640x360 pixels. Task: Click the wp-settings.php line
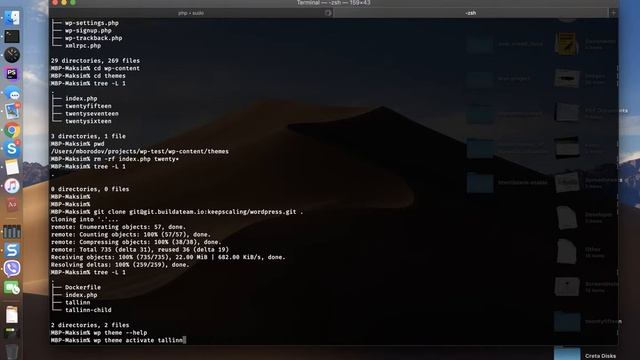(x=92, y=23)
